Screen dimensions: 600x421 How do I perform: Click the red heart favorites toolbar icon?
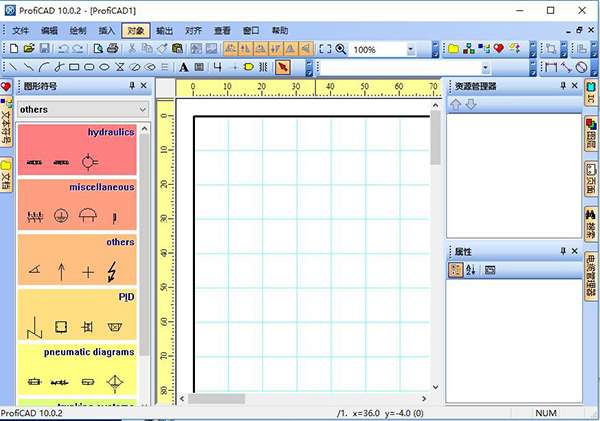[x=499, y=49]
